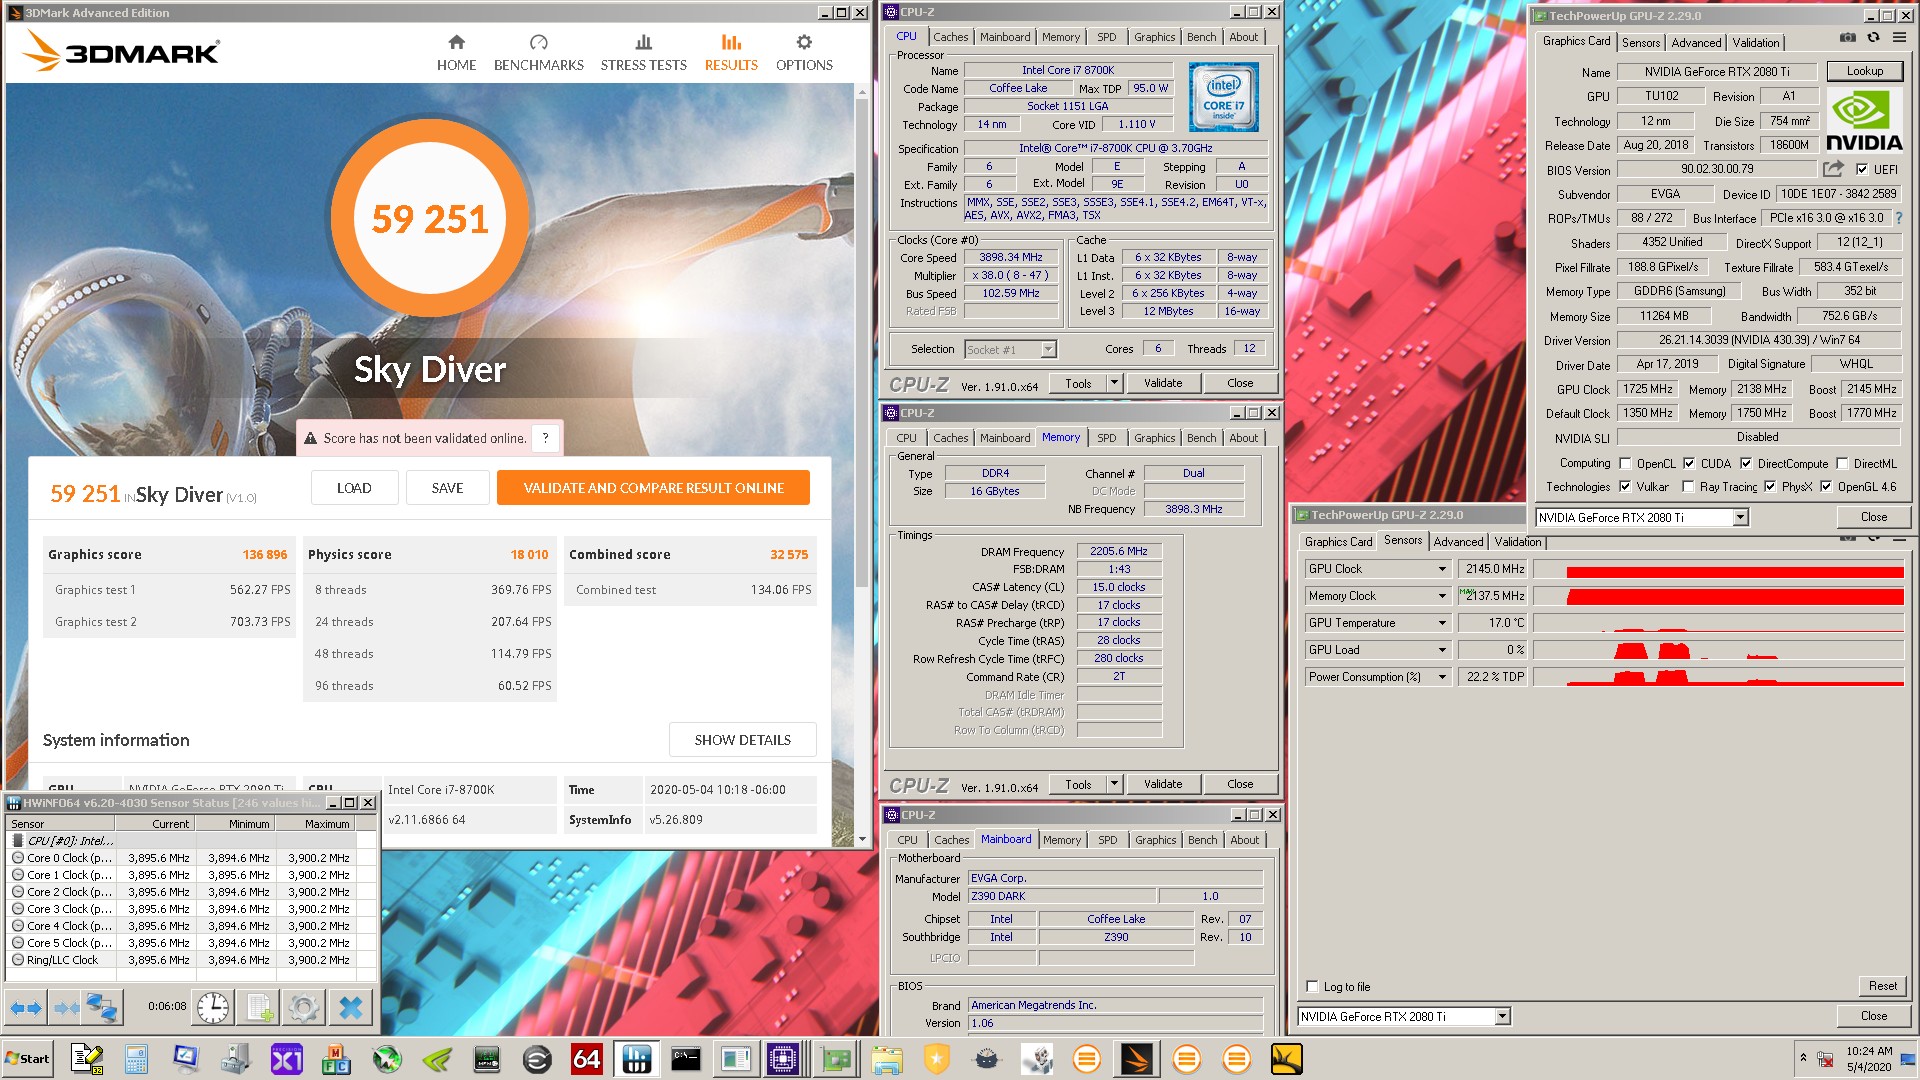Click the blue X close icon in HWiNFO
Image resolution: width=1920 pixels, height=1080 pixels.
click(x=350, y=1008)
